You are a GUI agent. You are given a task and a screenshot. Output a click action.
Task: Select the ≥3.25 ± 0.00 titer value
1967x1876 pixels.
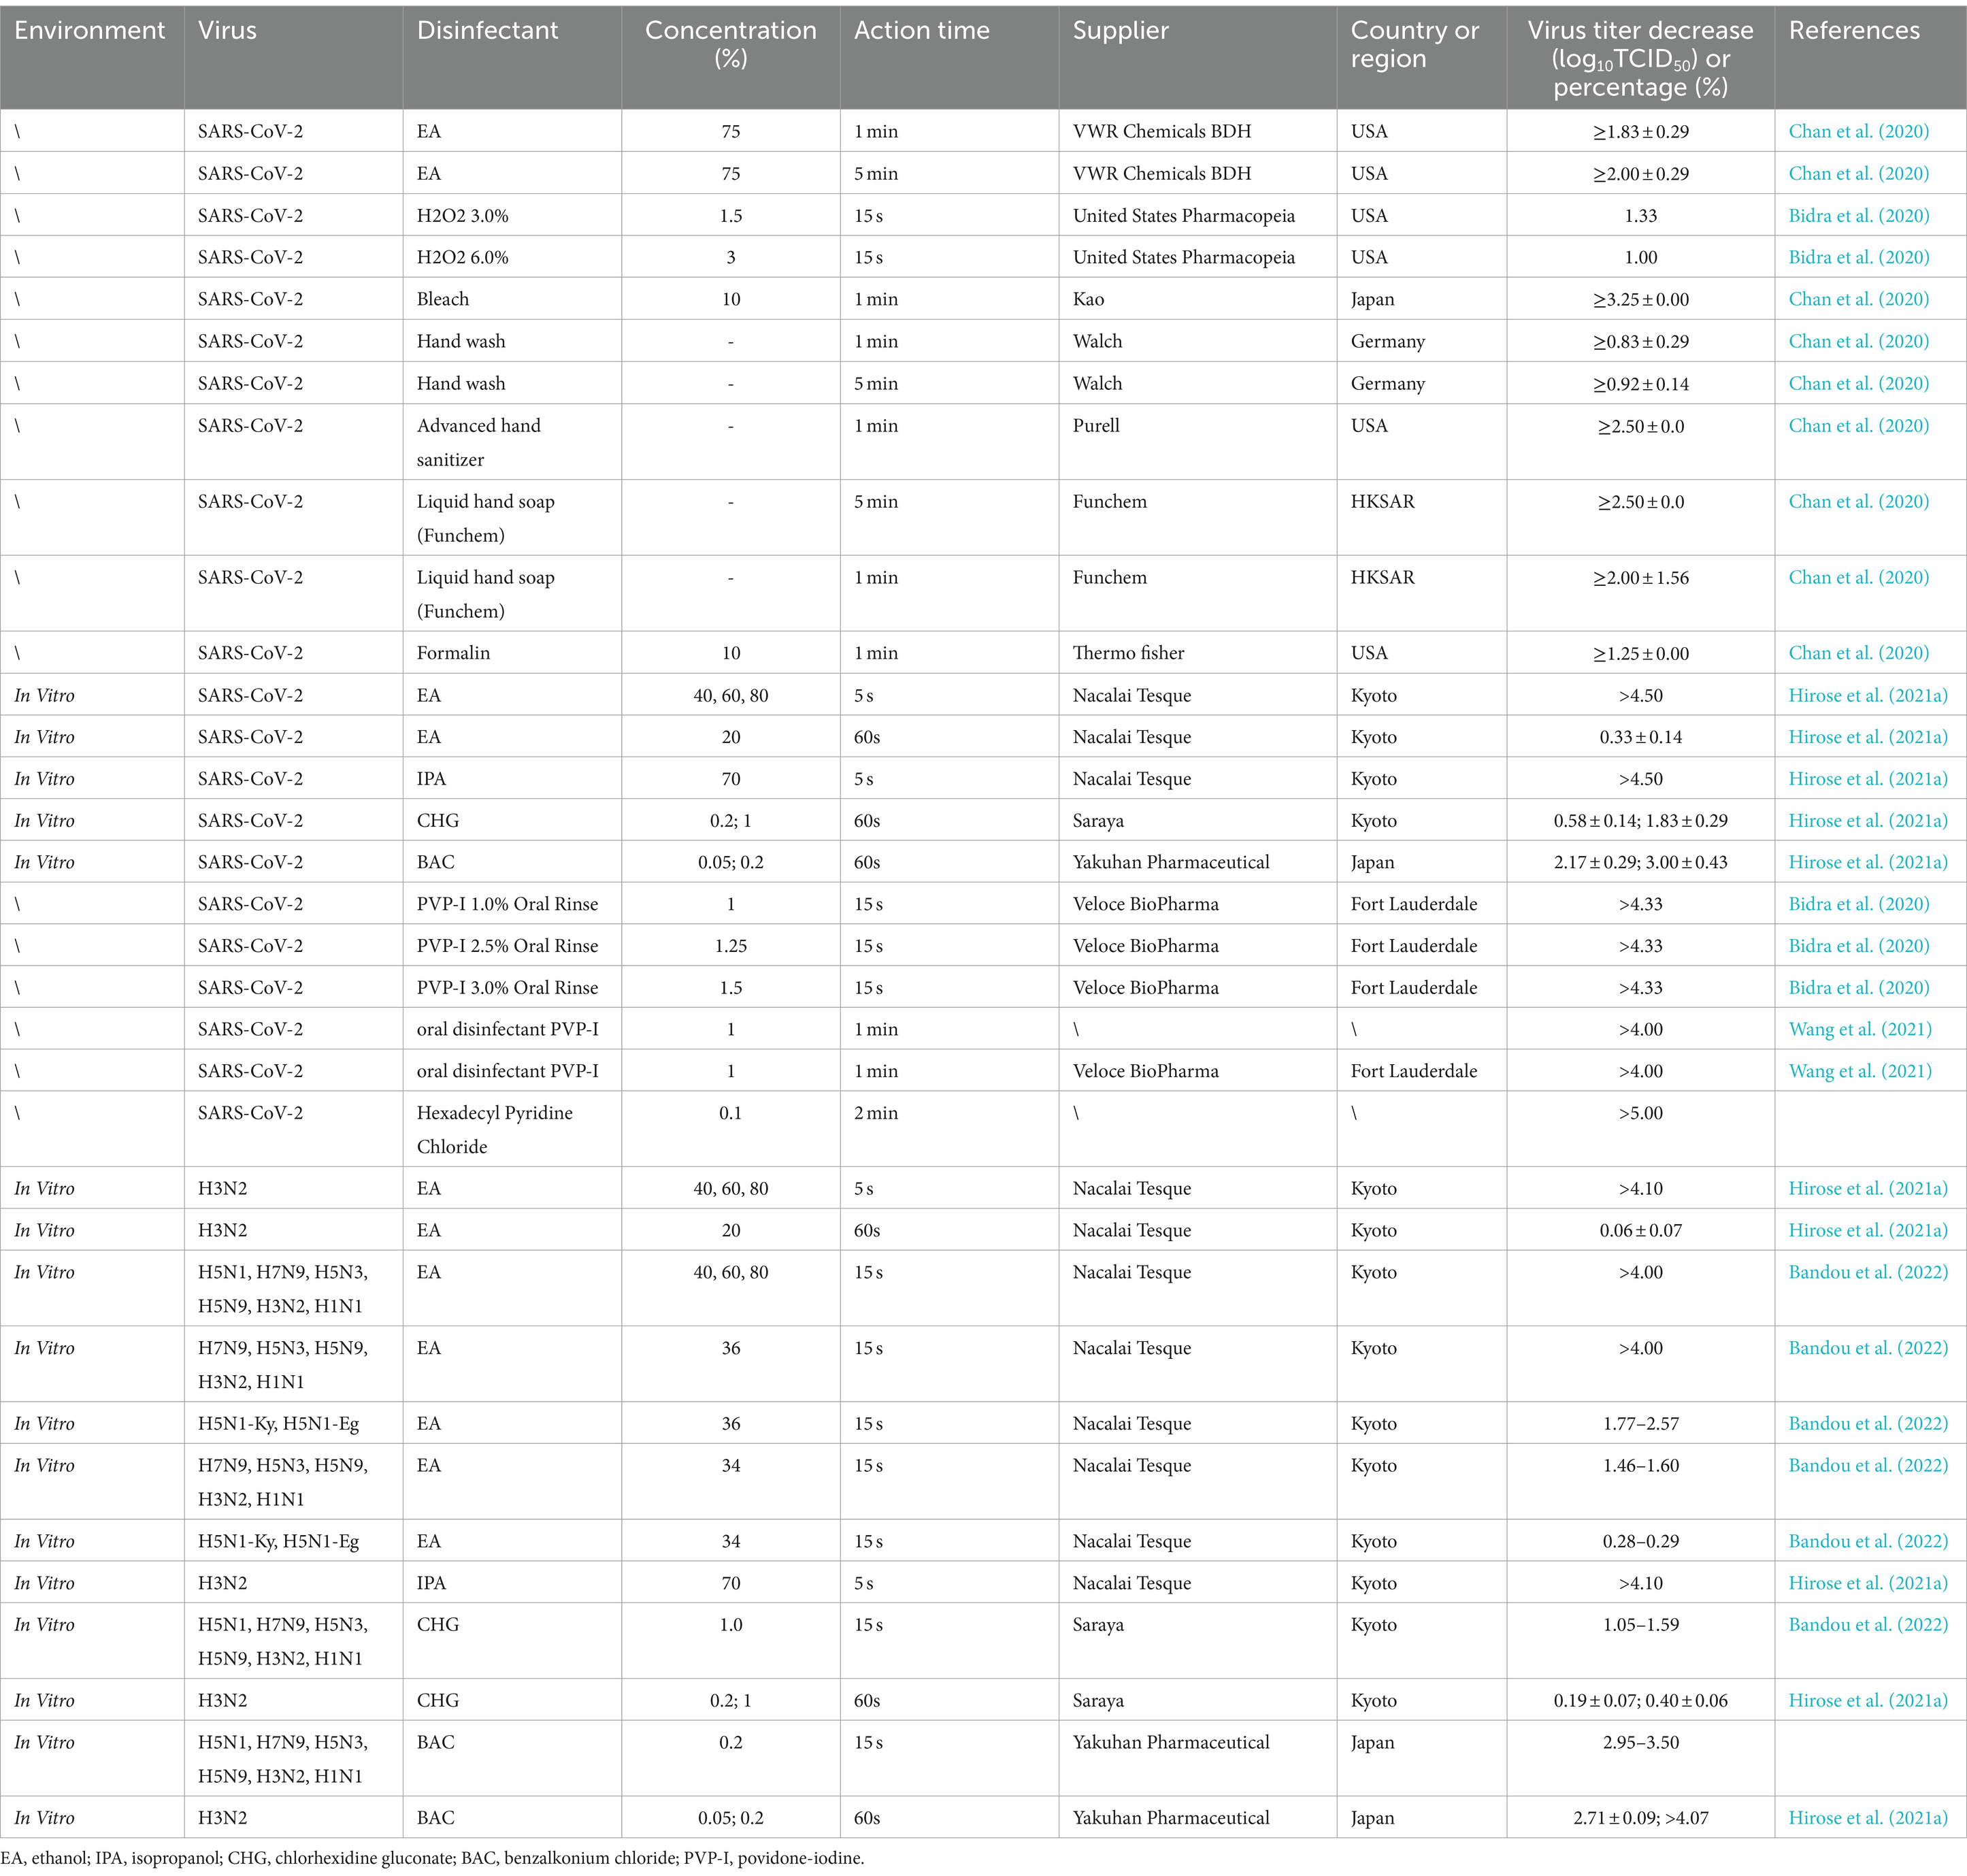point(1640,300)
